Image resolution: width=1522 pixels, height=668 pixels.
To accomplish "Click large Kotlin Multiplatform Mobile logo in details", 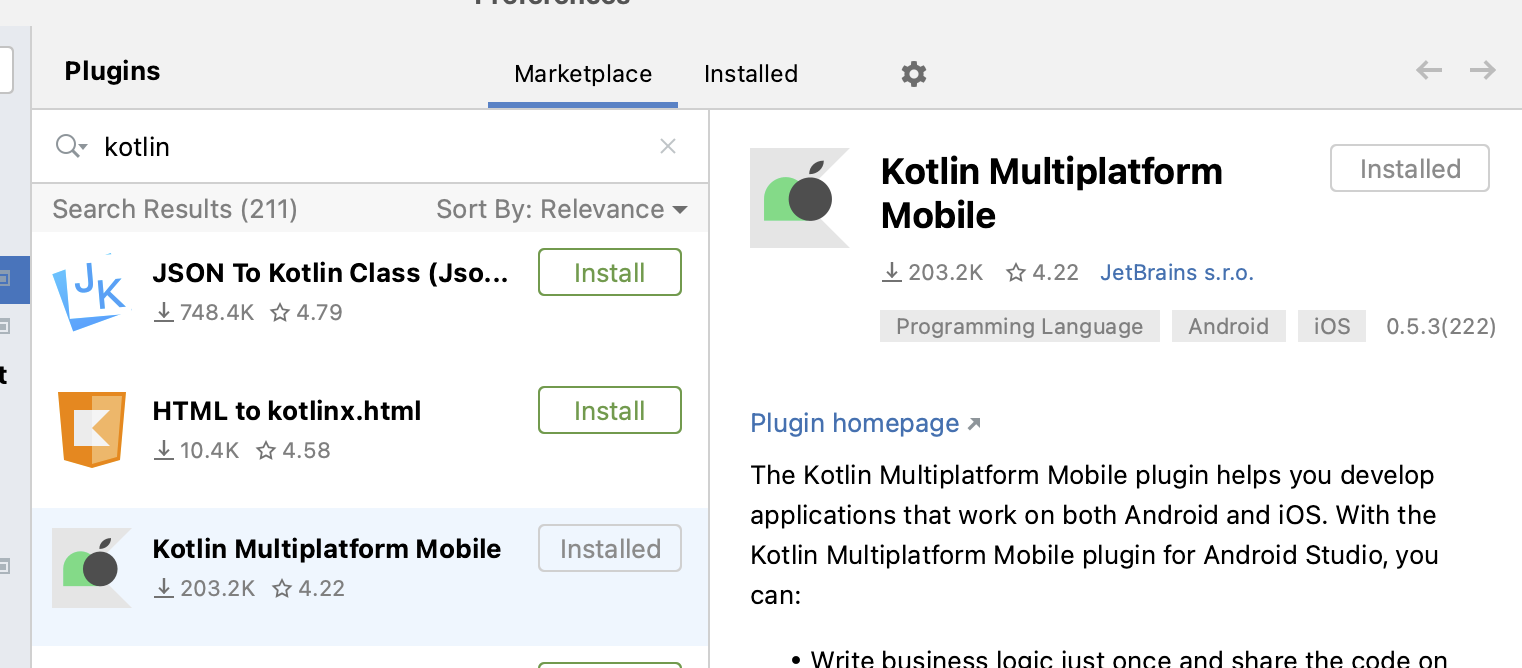I will click(799, 198).
